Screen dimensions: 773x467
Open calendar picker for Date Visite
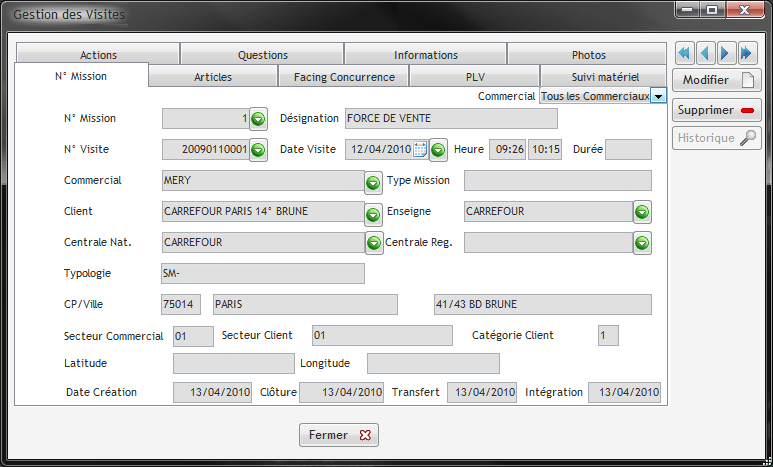click(420, 150)
